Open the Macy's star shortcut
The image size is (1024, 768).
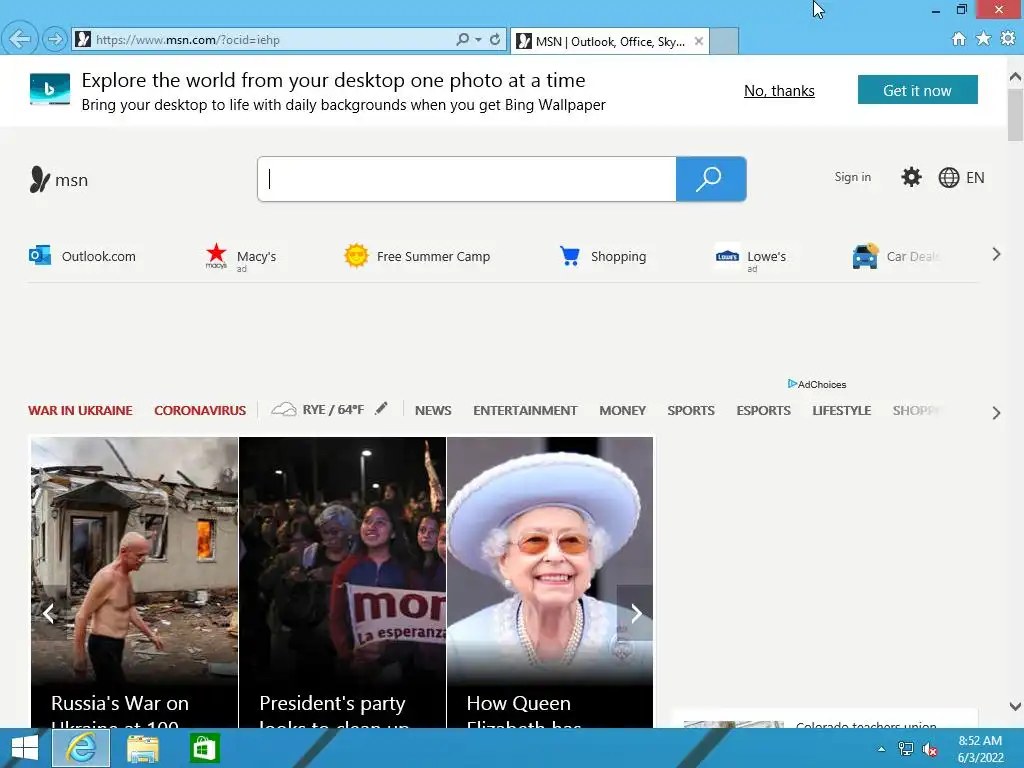click(240, 257)
